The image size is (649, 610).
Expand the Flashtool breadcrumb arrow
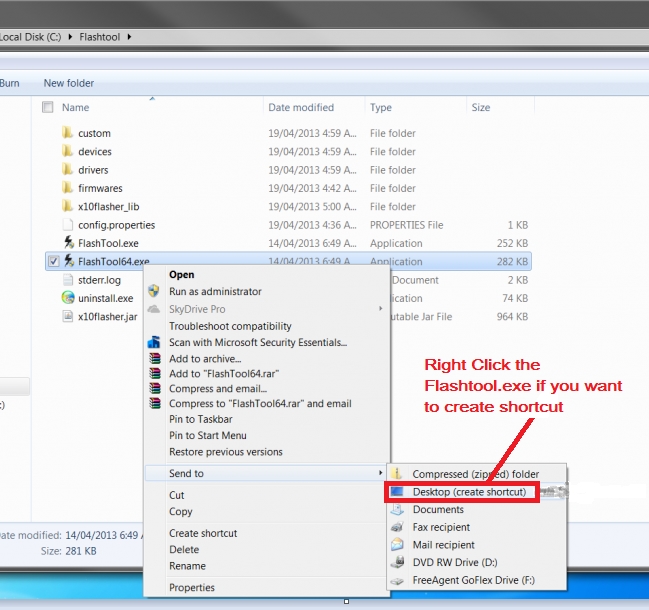pos(129,37)
